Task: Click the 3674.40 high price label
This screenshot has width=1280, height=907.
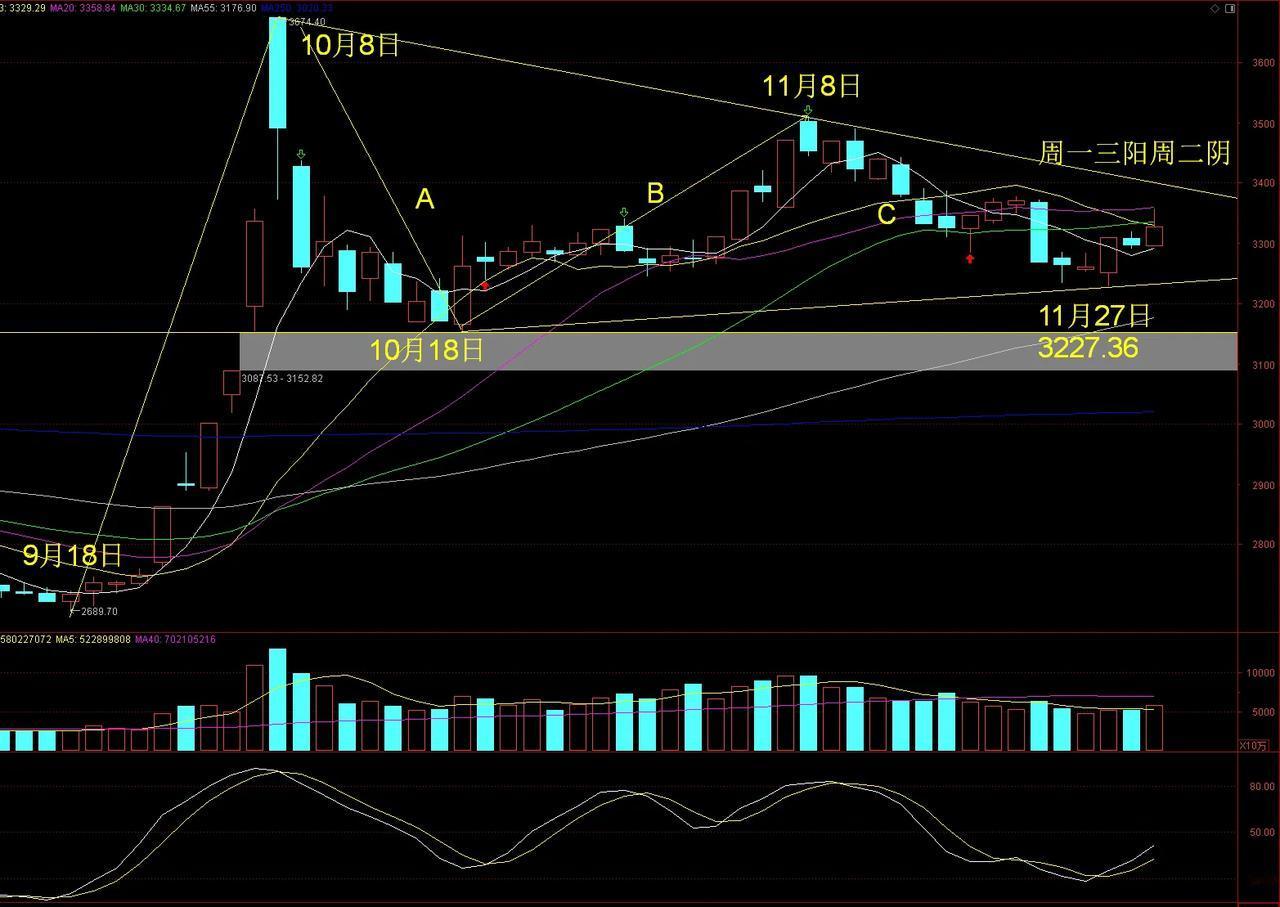Action: point(305,22)
